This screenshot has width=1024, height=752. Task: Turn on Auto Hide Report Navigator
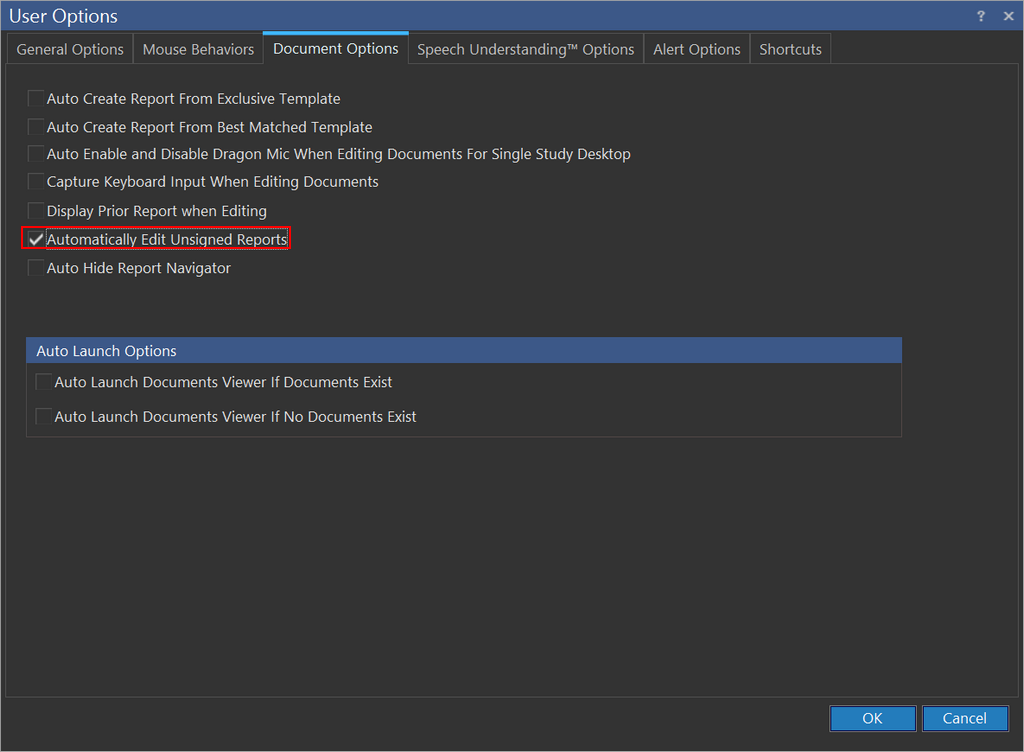pos(36,268)
